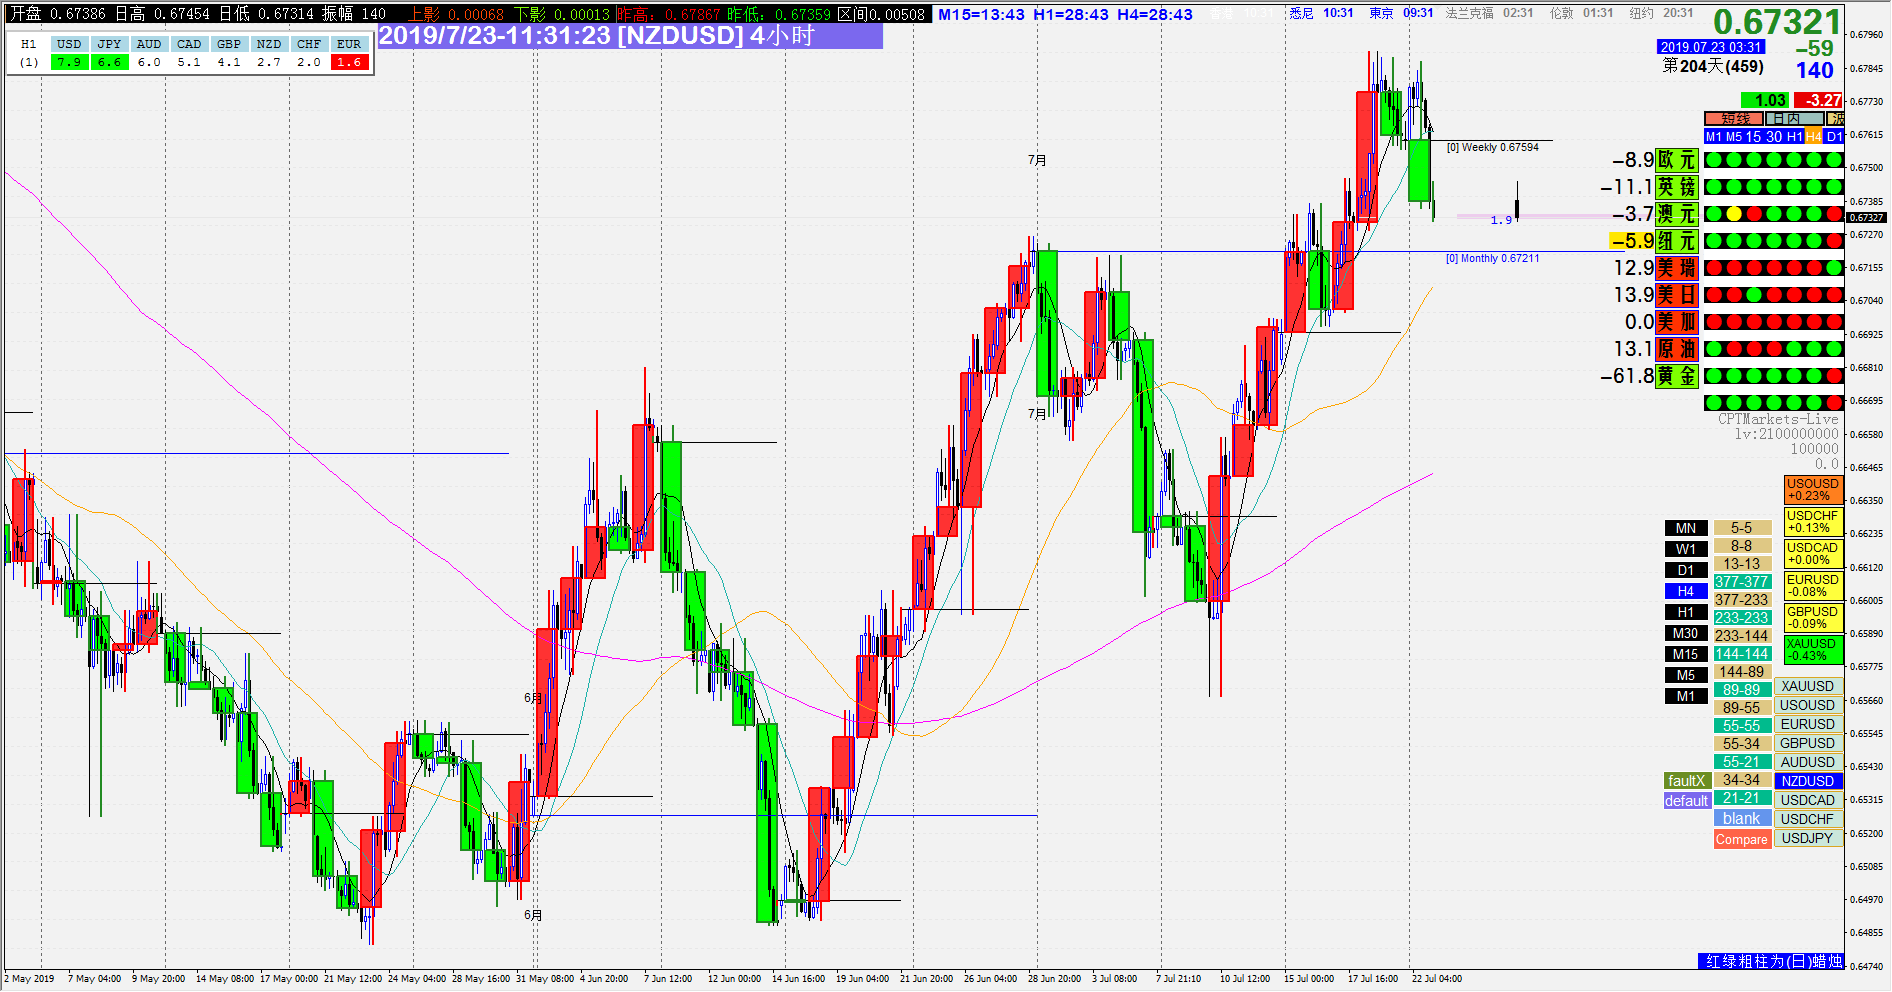Select H4 in the blue timeframe strip
The image size is (1892, 992).
(x=1814, y=137)
